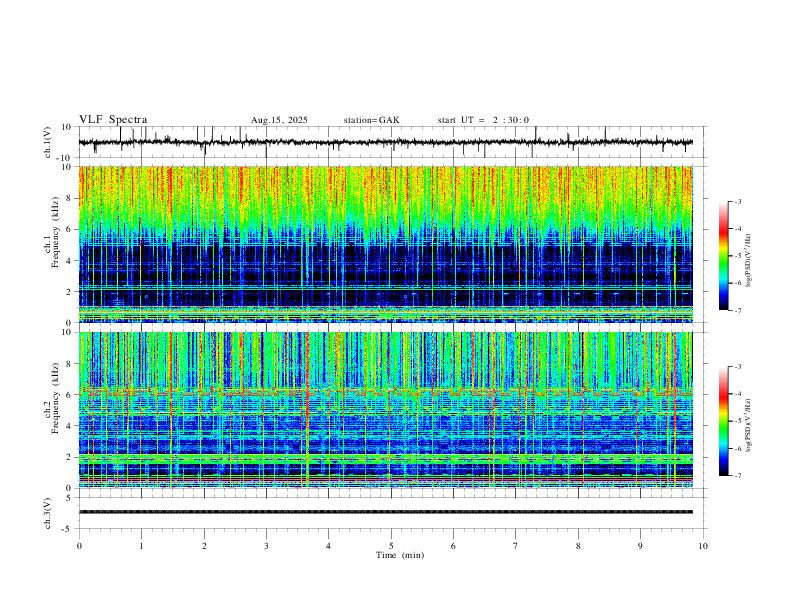Viewport: 792px width, 612px height.
Task: Click time axis tick label "1"
Action: pos(141,546)
